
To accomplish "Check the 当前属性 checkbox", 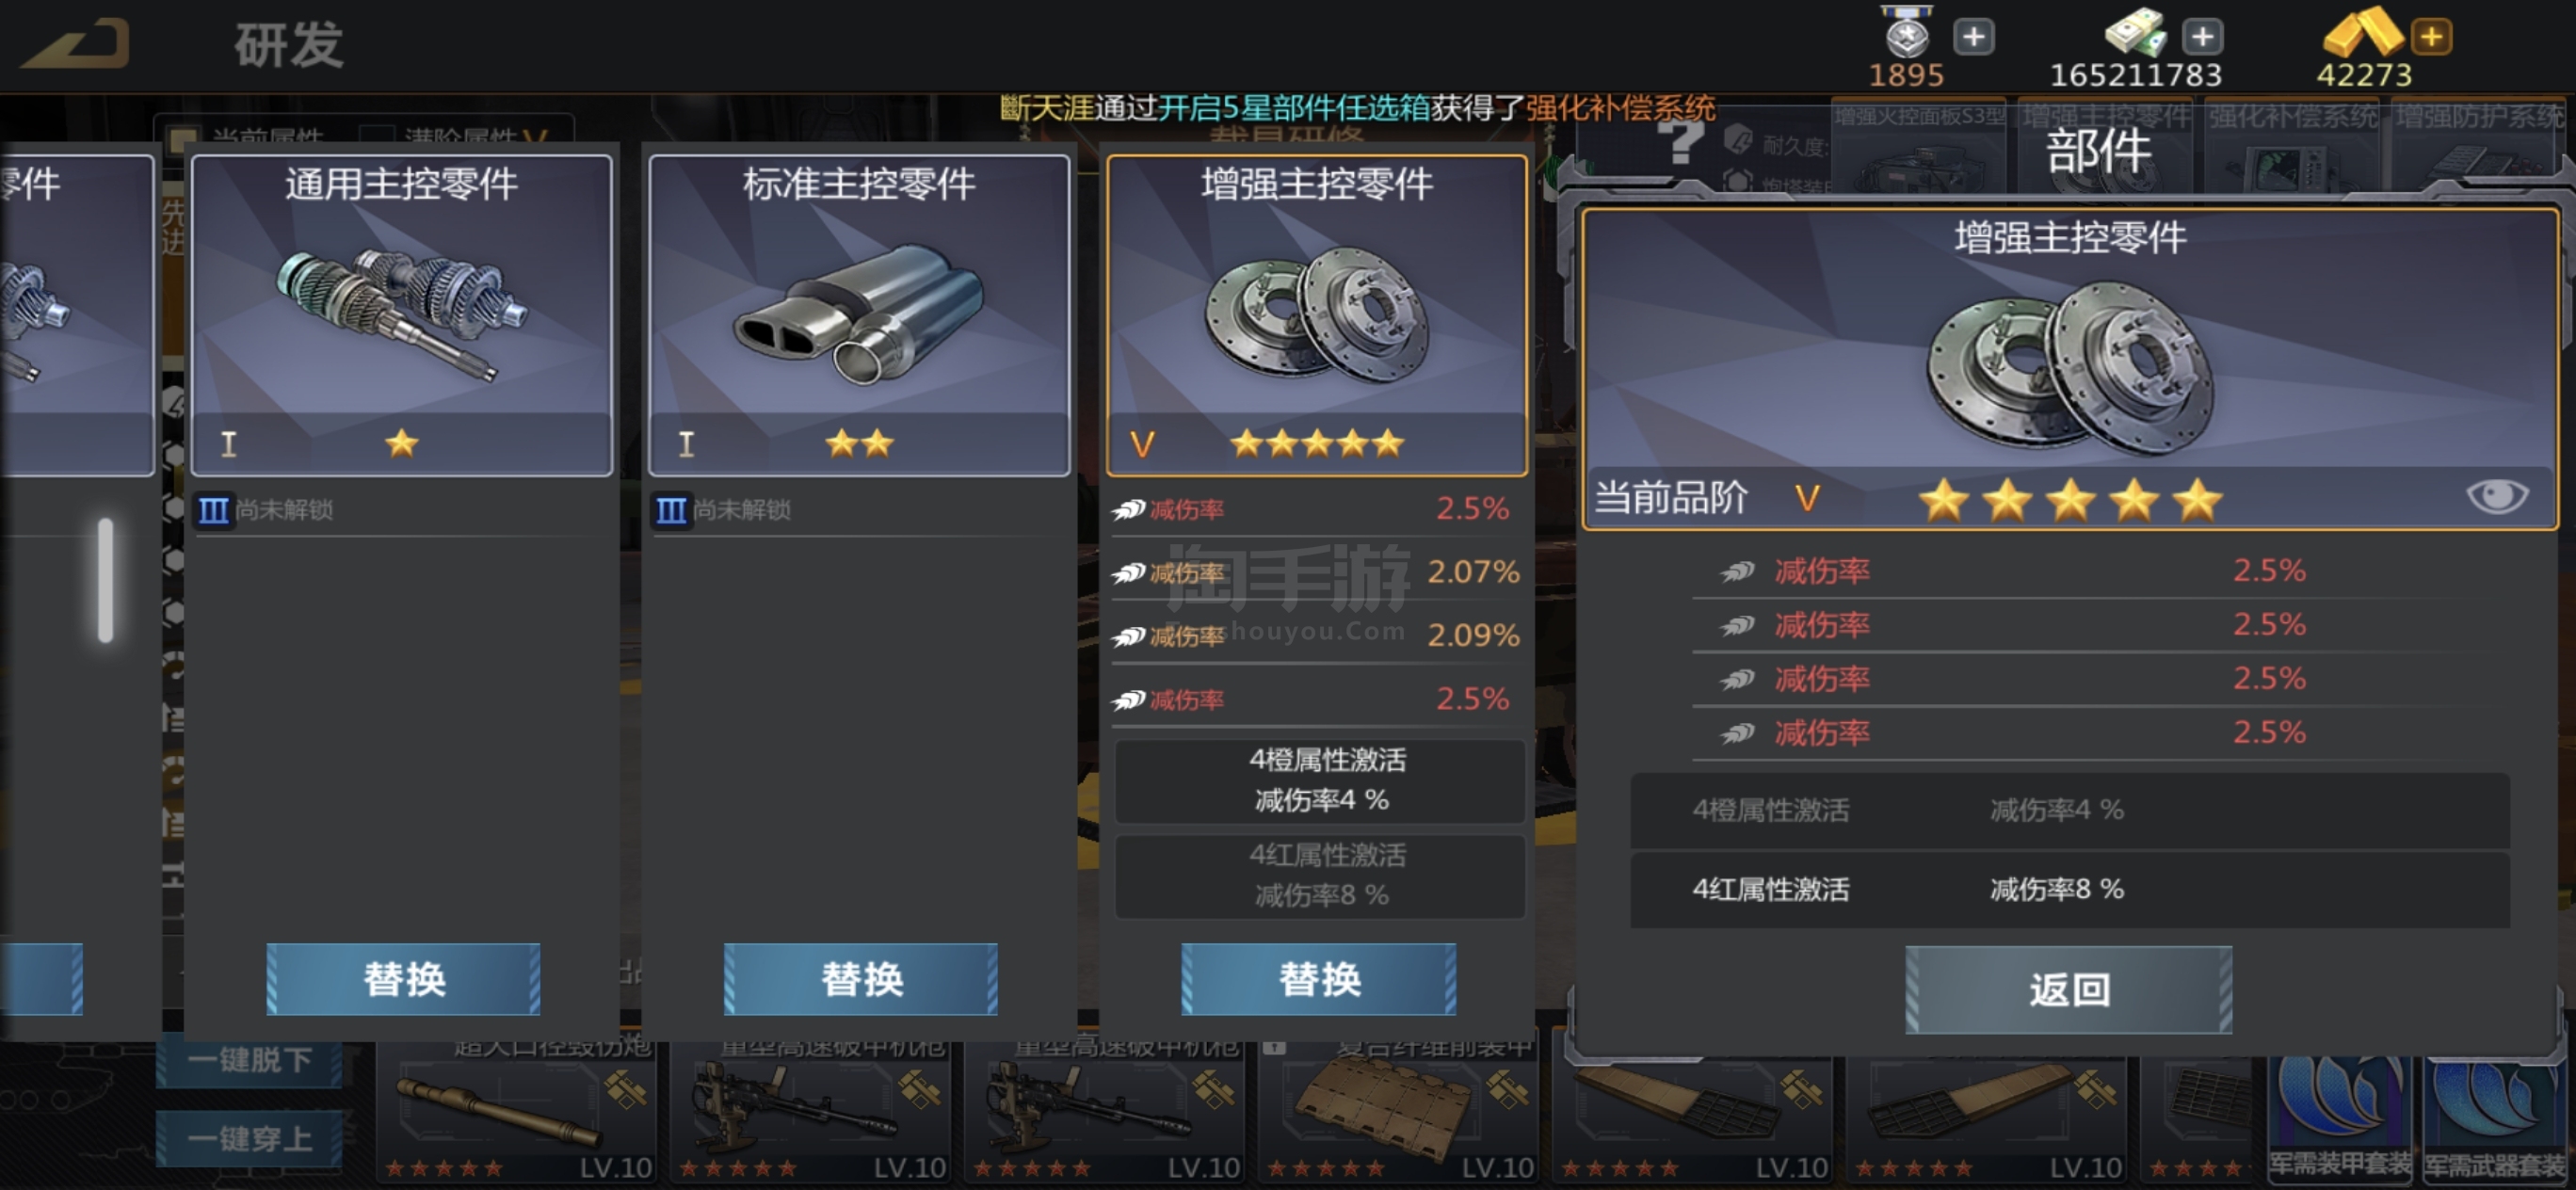I will 183,138.
